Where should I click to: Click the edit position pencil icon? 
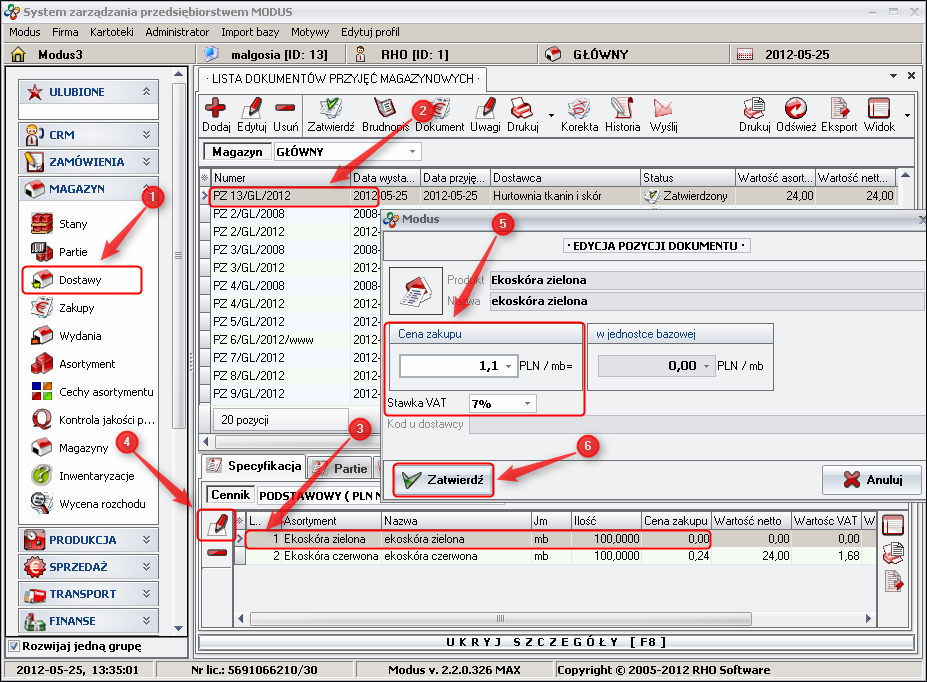(217, 522)
